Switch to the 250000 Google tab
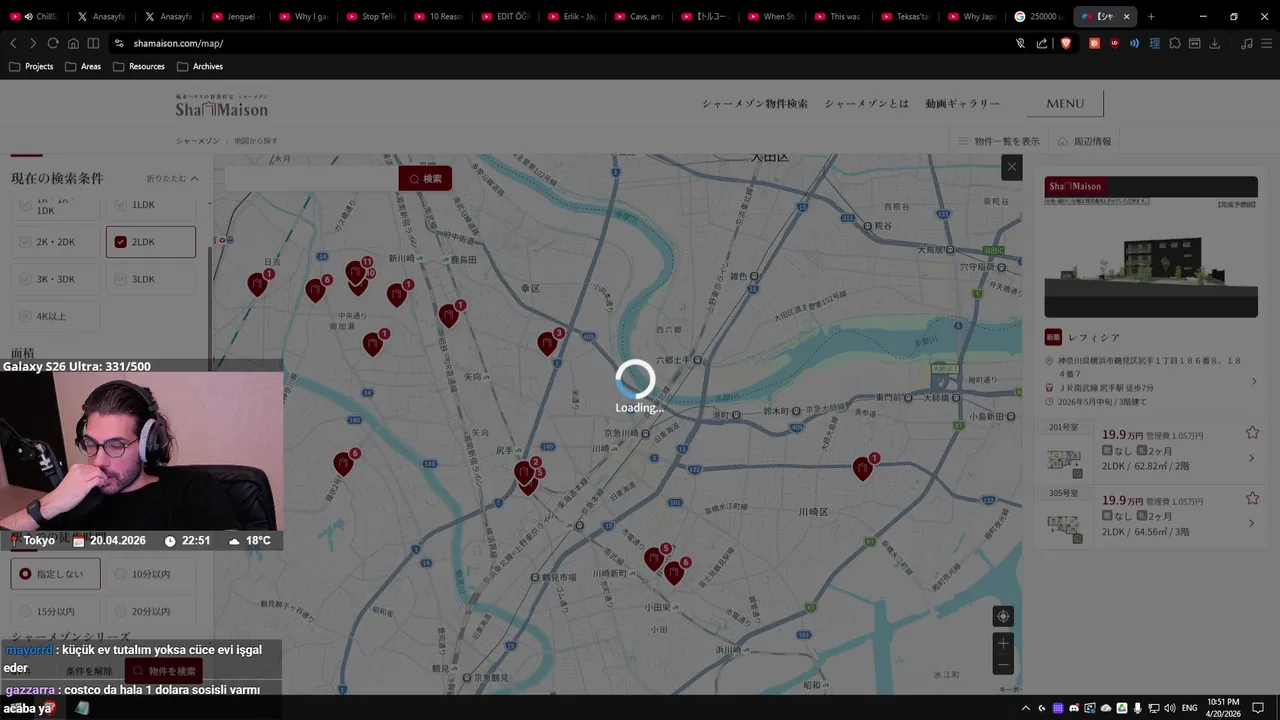 1038,16
